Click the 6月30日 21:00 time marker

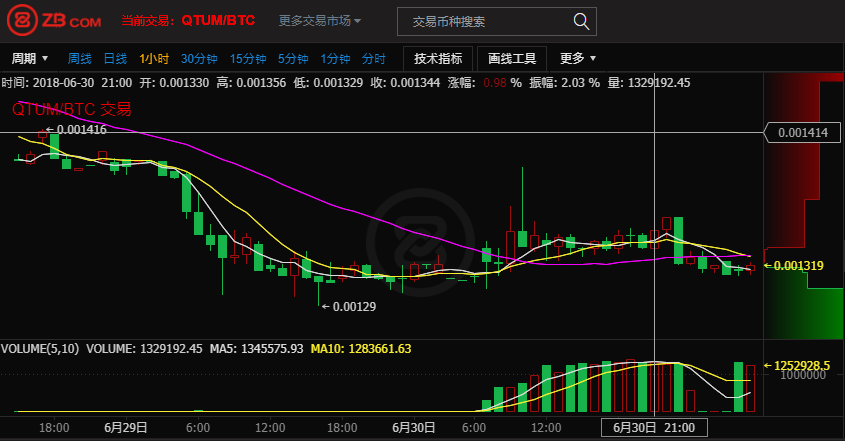point(654,427)
